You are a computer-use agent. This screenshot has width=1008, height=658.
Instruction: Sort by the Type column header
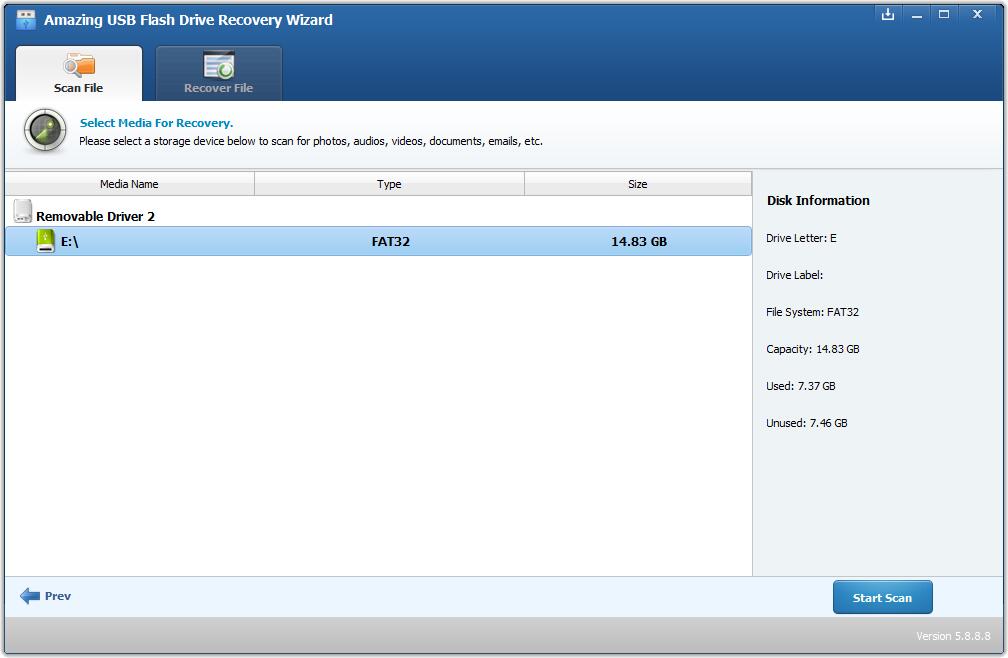click(x=389, y=184)
